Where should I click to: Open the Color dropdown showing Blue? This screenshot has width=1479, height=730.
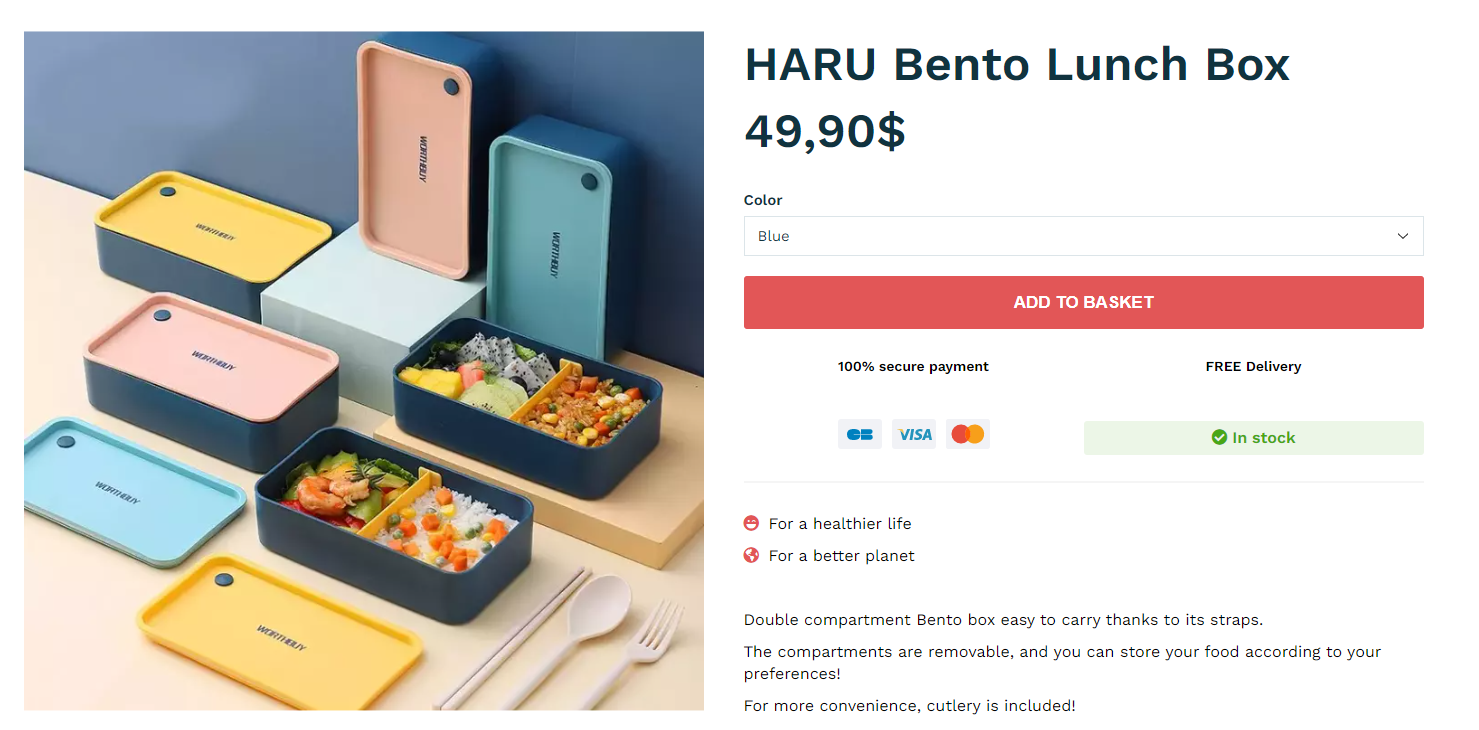click(x=1083, y=236)
